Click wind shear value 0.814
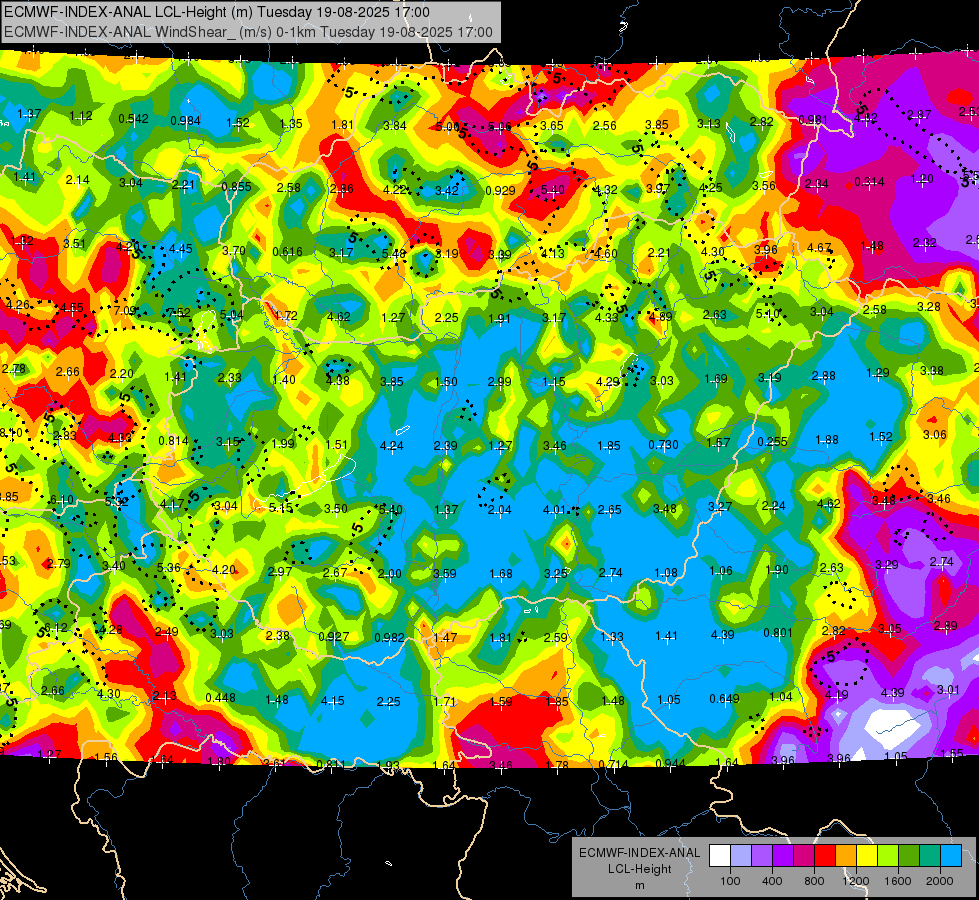This screenshot has height=900, width=979. point(174,440)
